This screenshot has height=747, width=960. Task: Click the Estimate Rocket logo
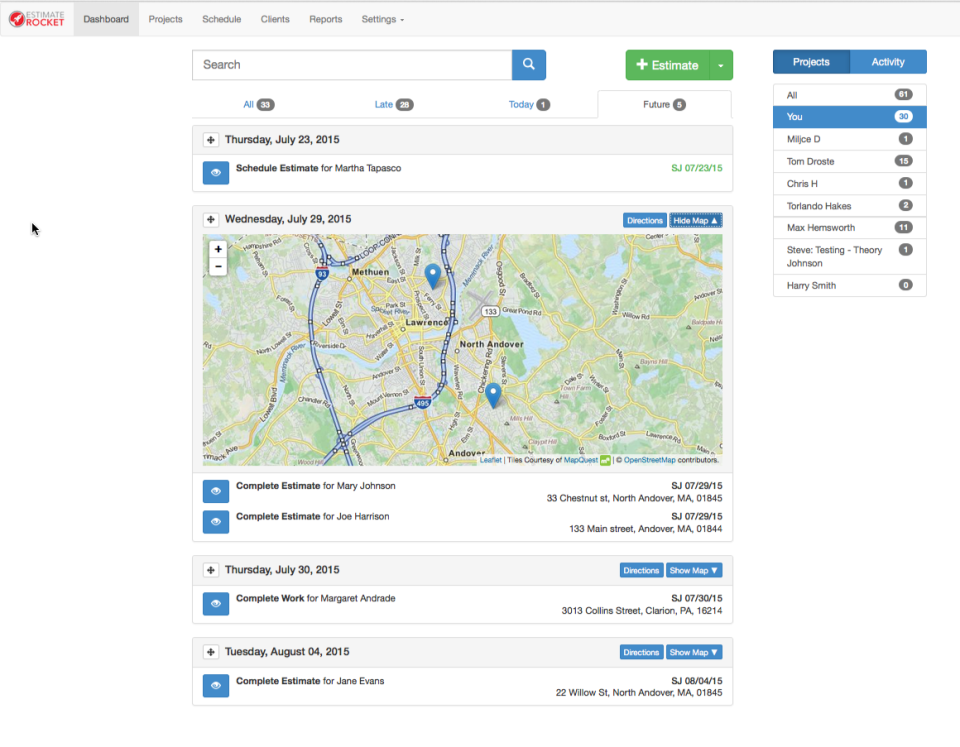(x=35, y=18)
